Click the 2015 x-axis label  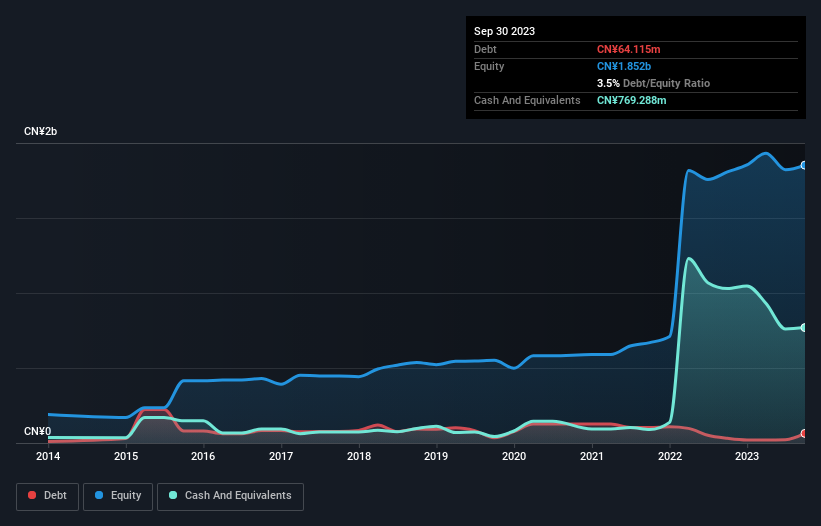[x=126, y=456]
